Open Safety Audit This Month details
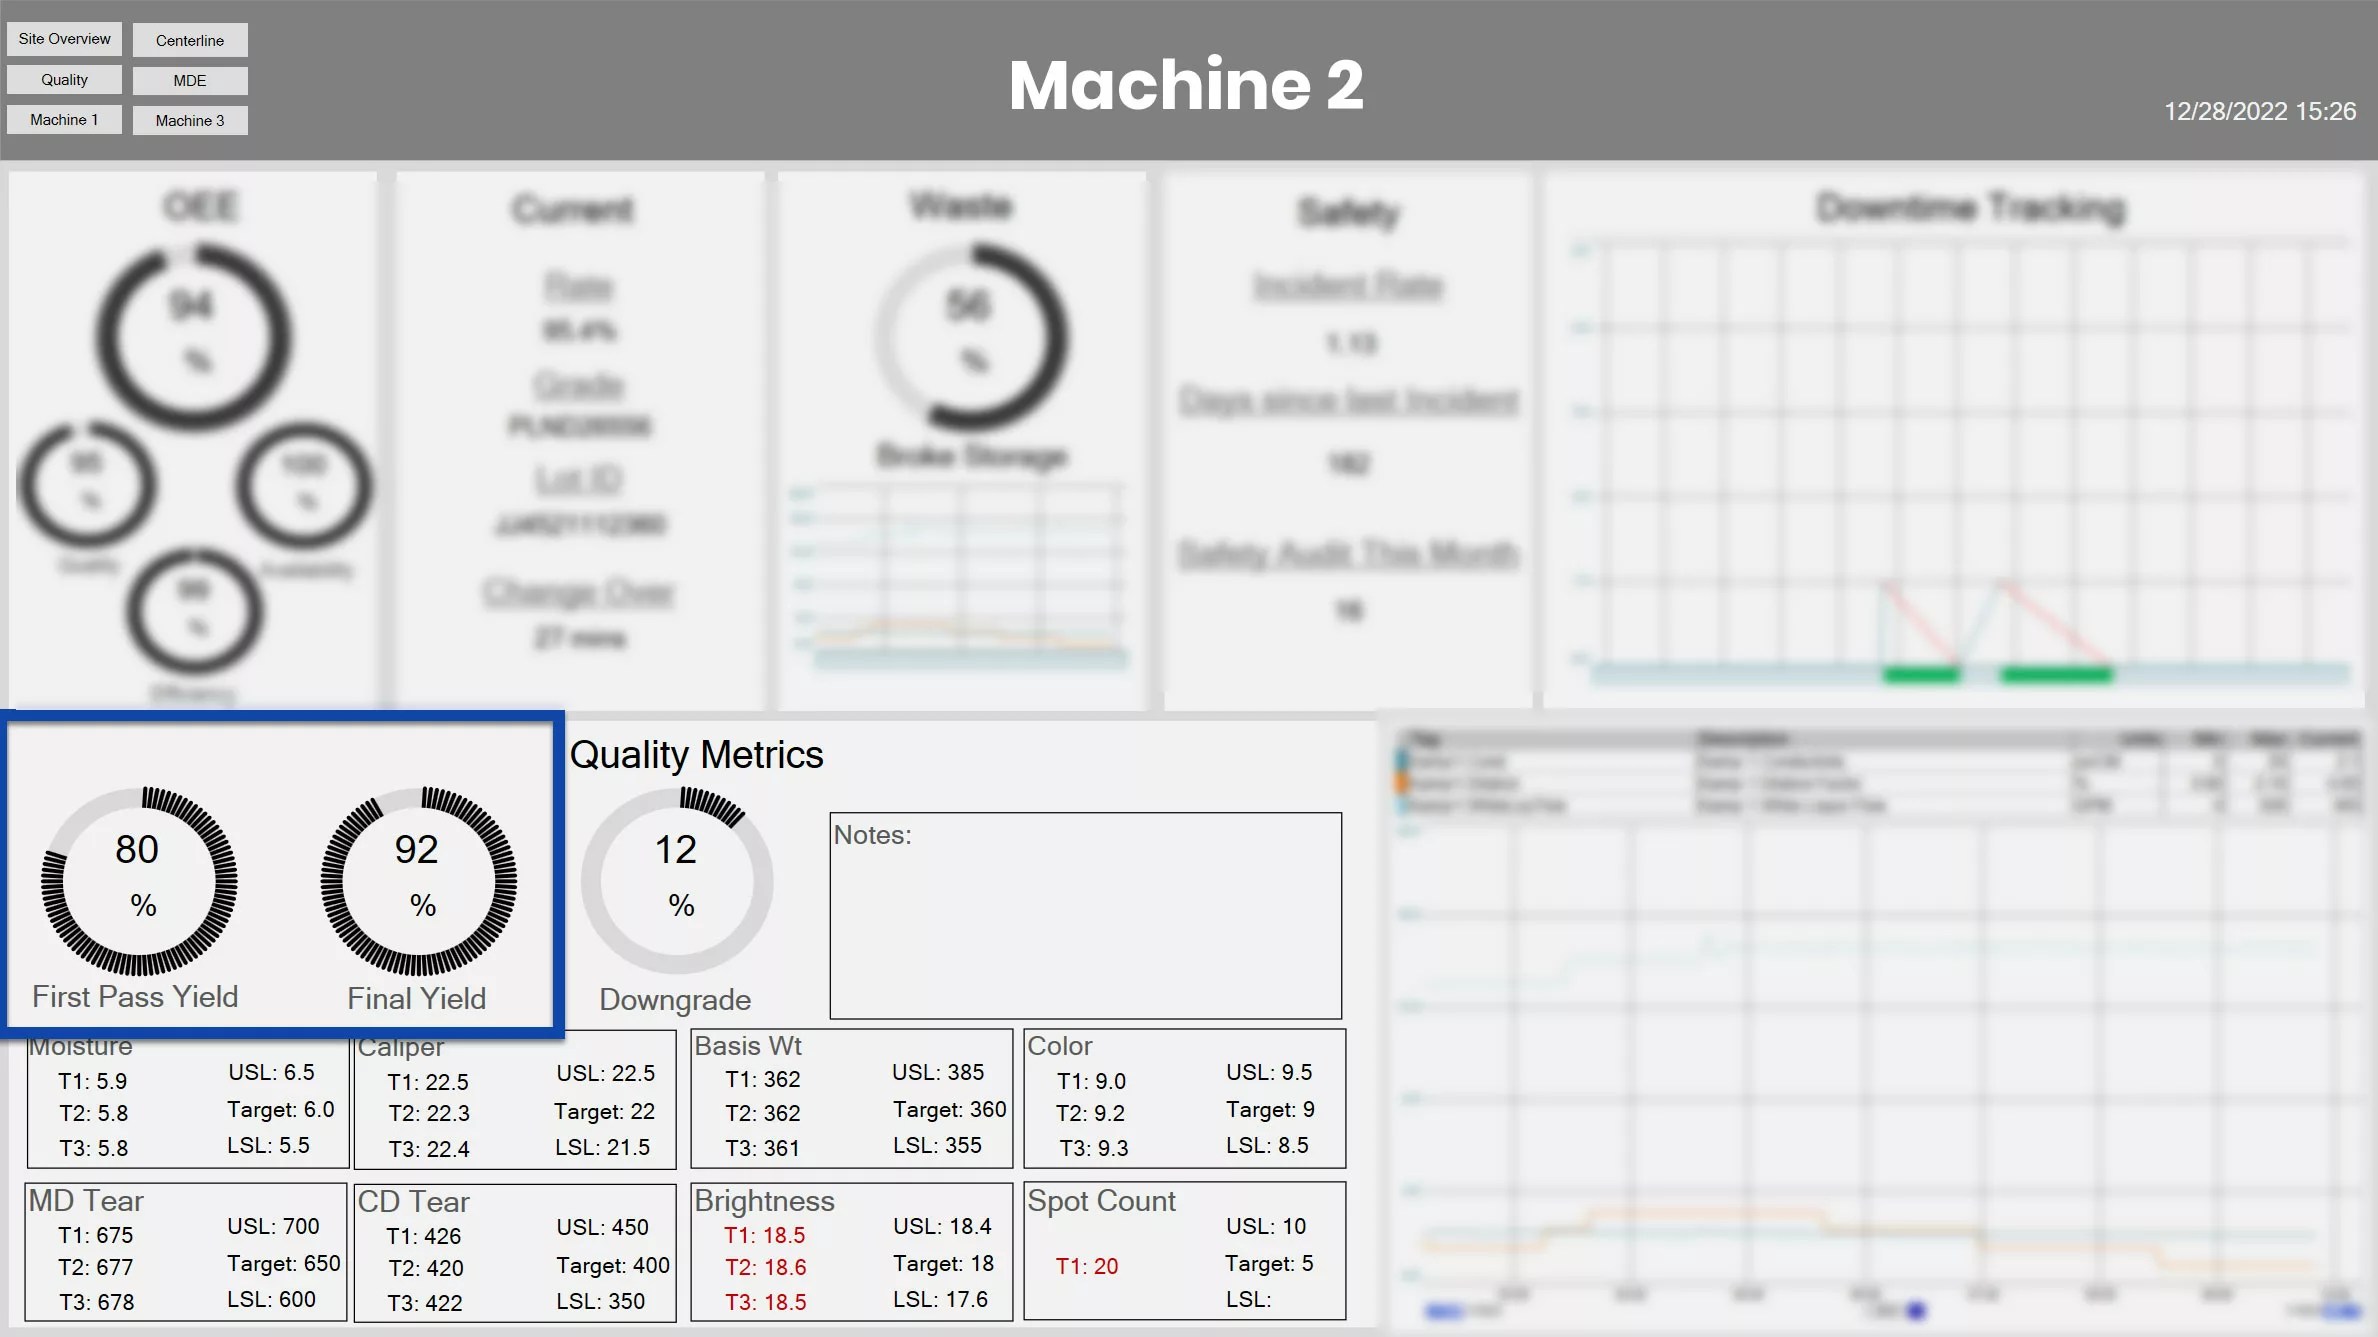Screen dimensions: 2378x1337 (x=1348, y=553)
